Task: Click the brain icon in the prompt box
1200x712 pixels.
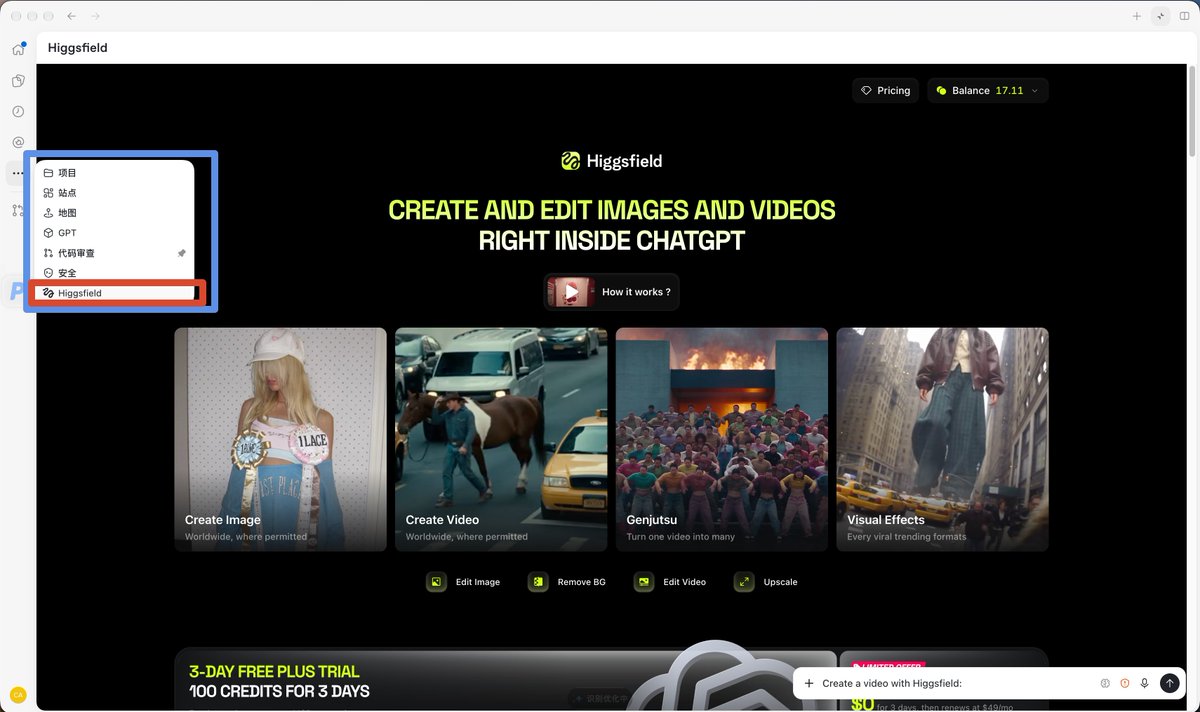Action: (1105, 683)
